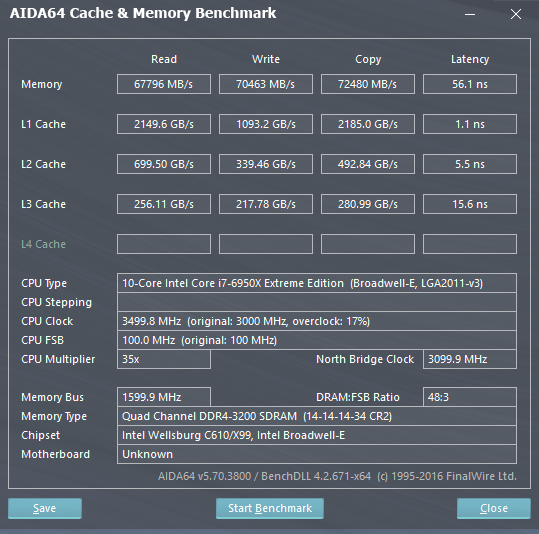The width and height of the screenshot is (539, 534).
Task: Select the CPU Type text field
Action: pyautogui.click(x=317, y=283)
